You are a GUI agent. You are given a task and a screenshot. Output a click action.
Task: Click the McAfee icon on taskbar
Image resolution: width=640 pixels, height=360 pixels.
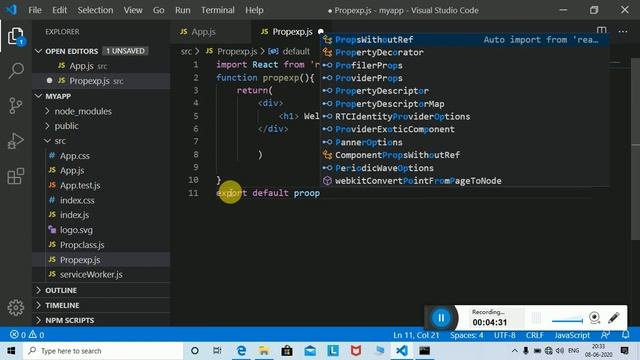[x=356, y=351]
